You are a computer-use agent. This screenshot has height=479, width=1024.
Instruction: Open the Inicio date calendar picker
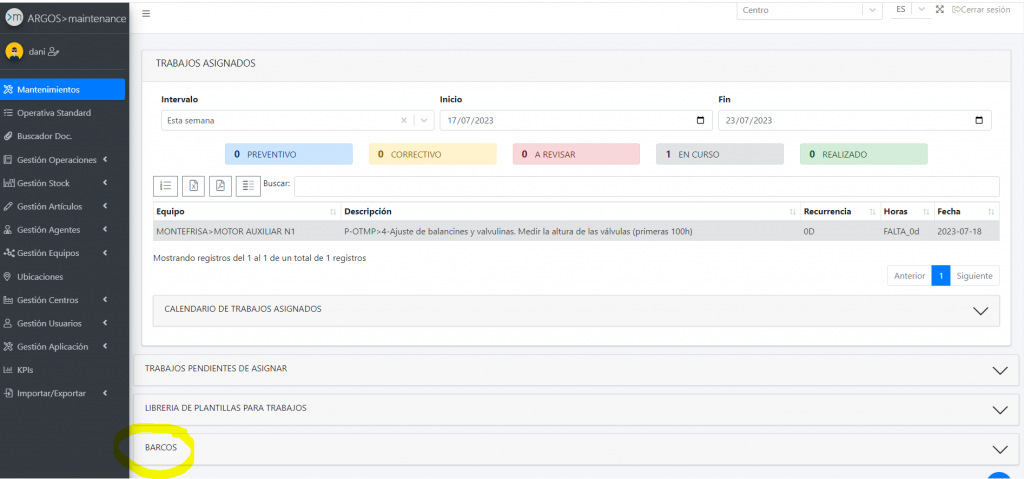(699, 121)
